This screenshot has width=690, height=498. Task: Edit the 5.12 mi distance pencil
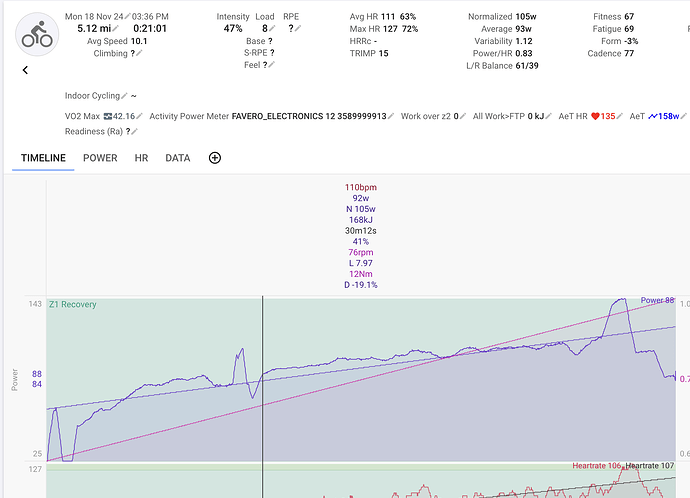(x=115, y=29)
